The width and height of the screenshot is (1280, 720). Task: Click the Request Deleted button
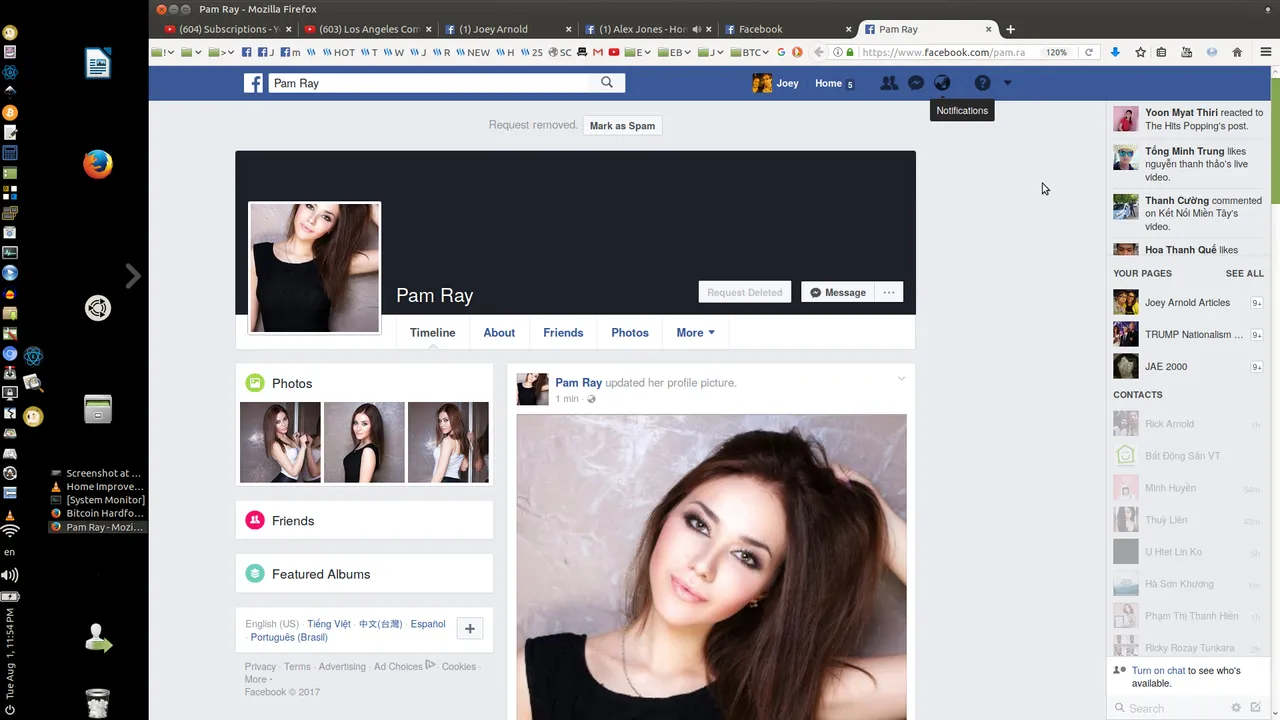744,292
